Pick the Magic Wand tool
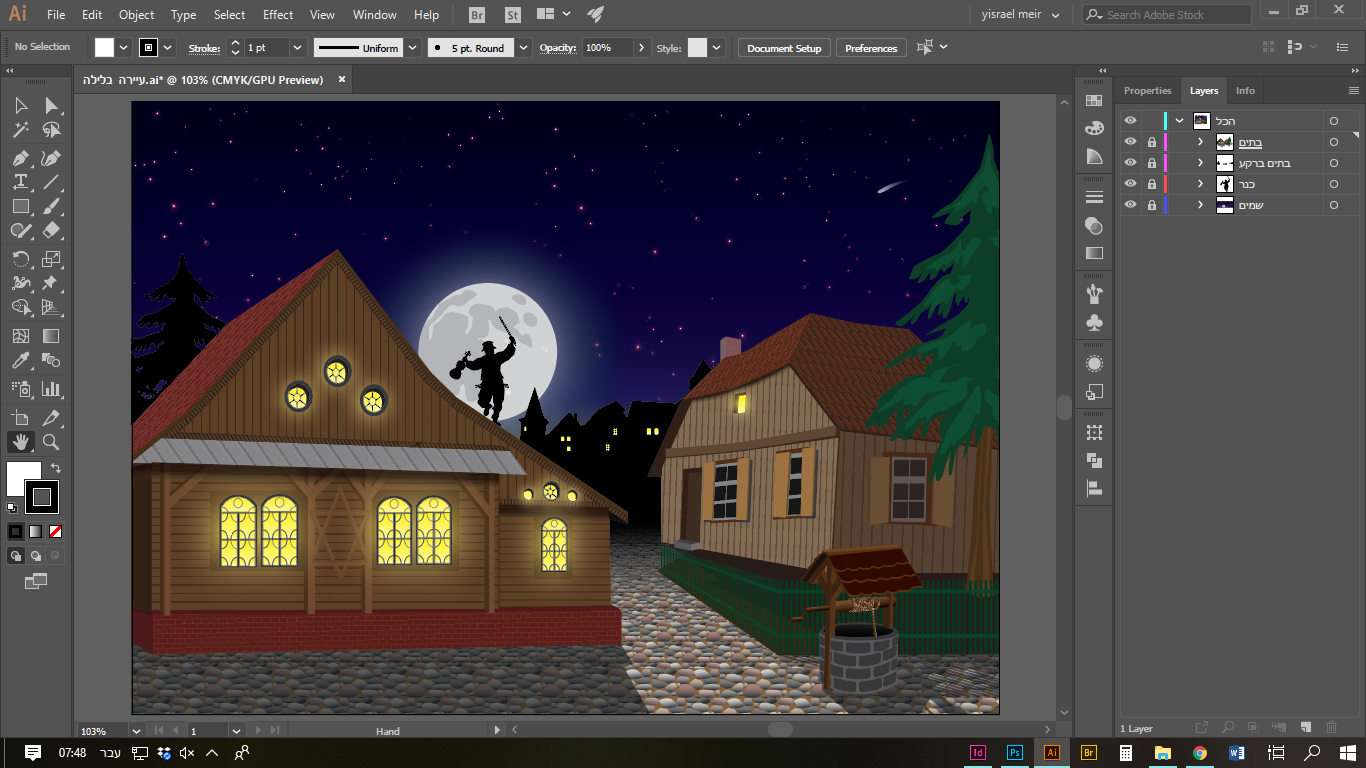1366x768 pixels. pyautogui.click(x=20, y=130)
